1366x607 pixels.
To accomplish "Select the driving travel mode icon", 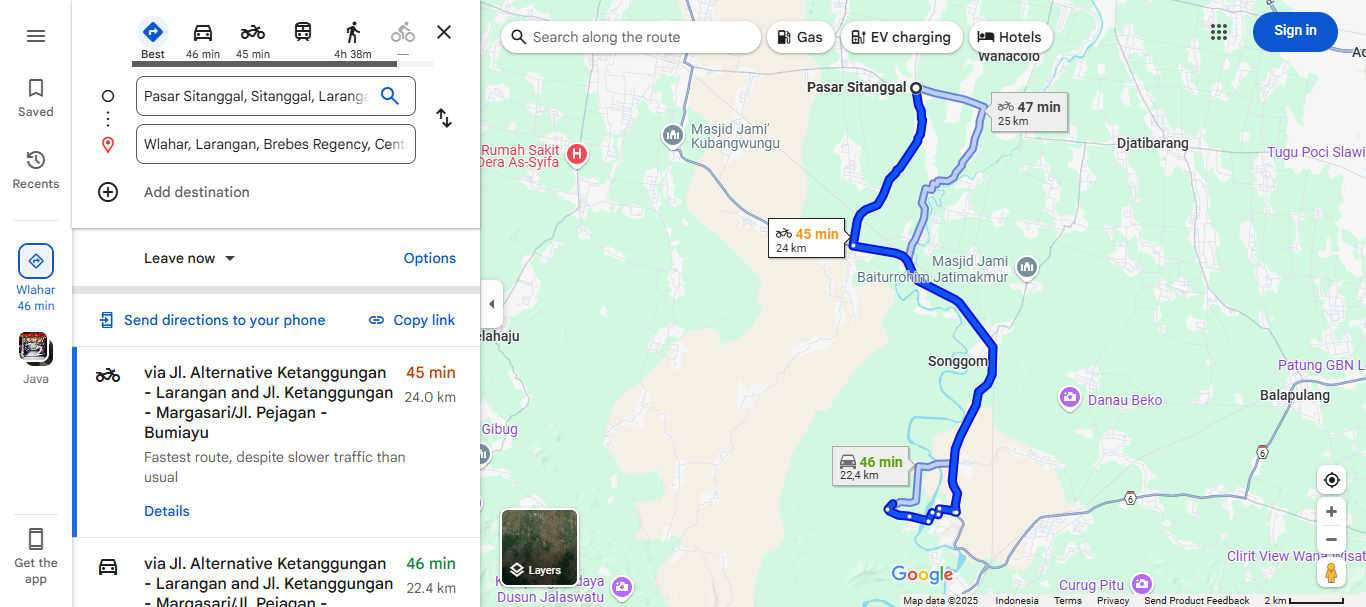I will [203, 32].
